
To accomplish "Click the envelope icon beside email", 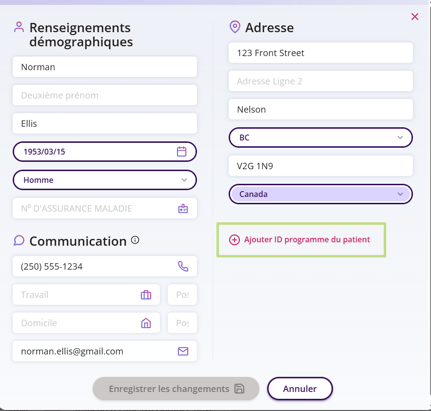I will coord(183,351).
